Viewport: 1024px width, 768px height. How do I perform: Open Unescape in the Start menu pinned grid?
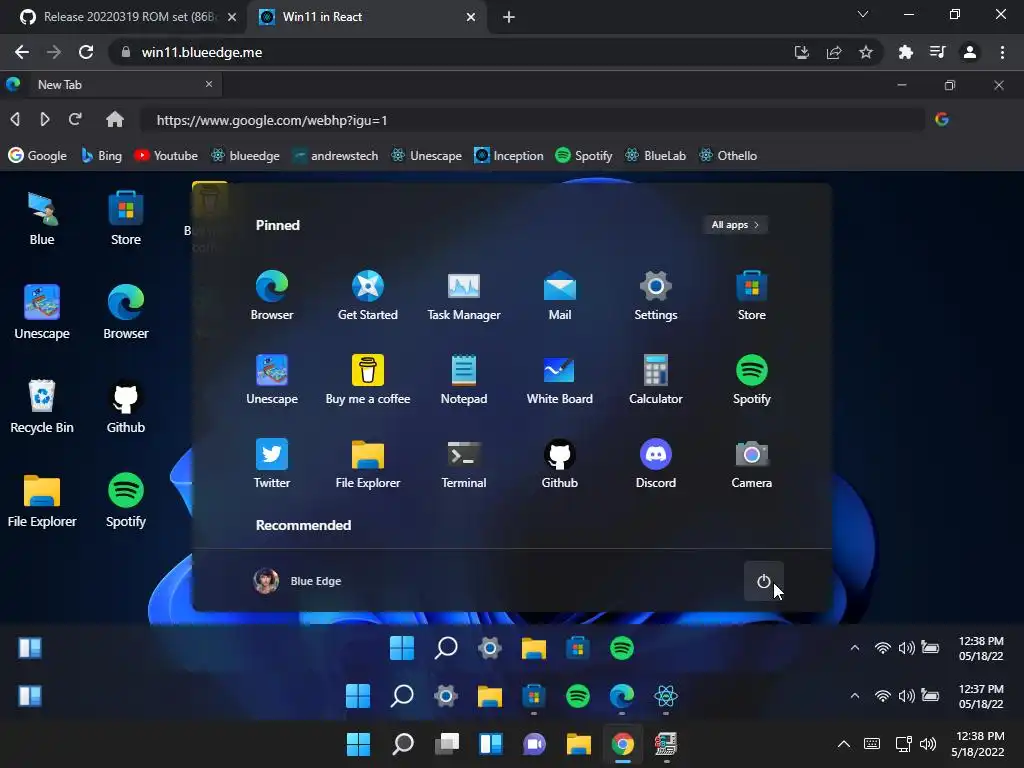coord(272,379)
